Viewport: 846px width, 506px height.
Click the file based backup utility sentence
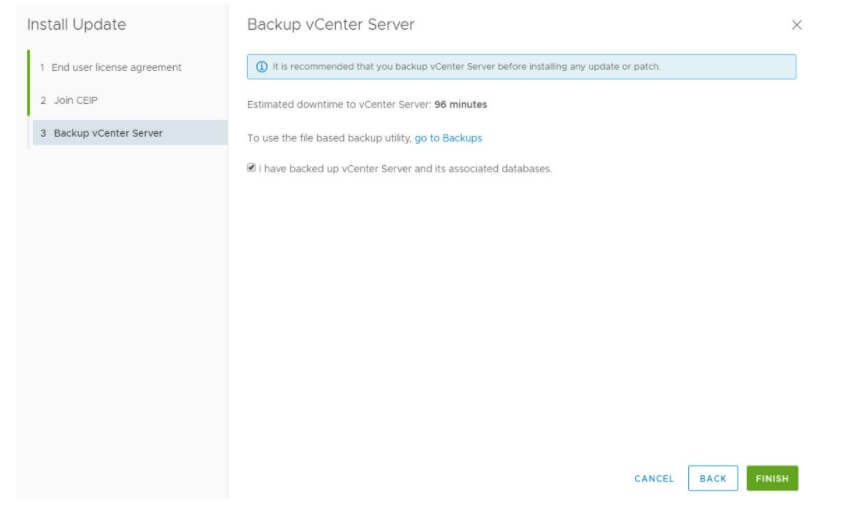tap(329, 138)
